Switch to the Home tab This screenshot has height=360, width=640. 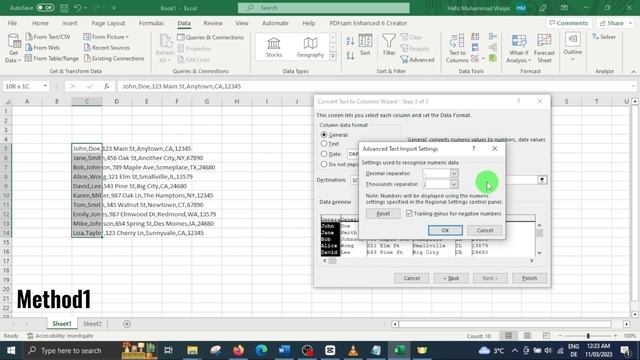pyautogui.click(x=40, y=23)
